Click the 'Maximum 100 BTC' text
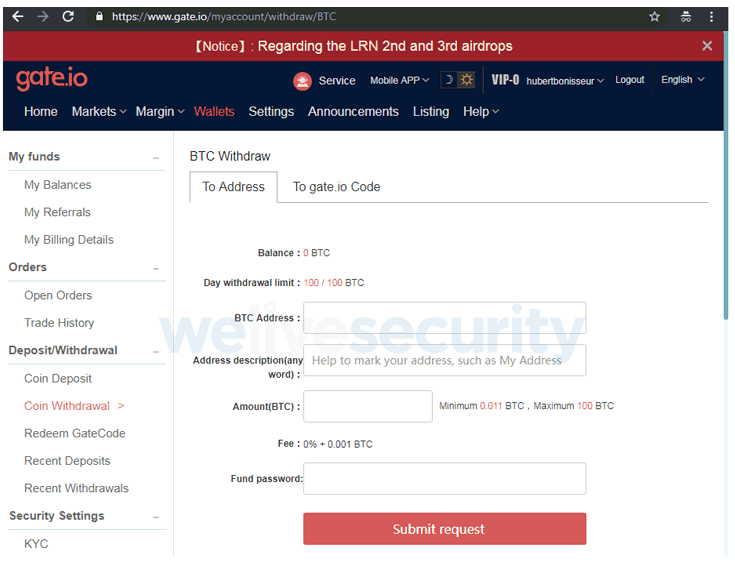 (x=573, y=406)
